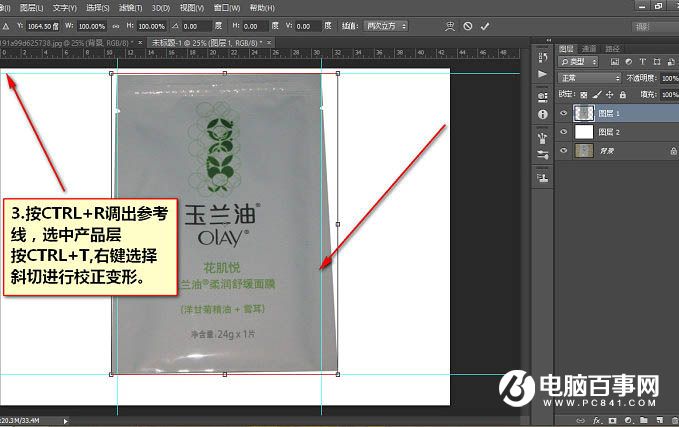679x427 pixels.
Task: Lock all padlock icon next to 锁定
Action: click(623, 94)
